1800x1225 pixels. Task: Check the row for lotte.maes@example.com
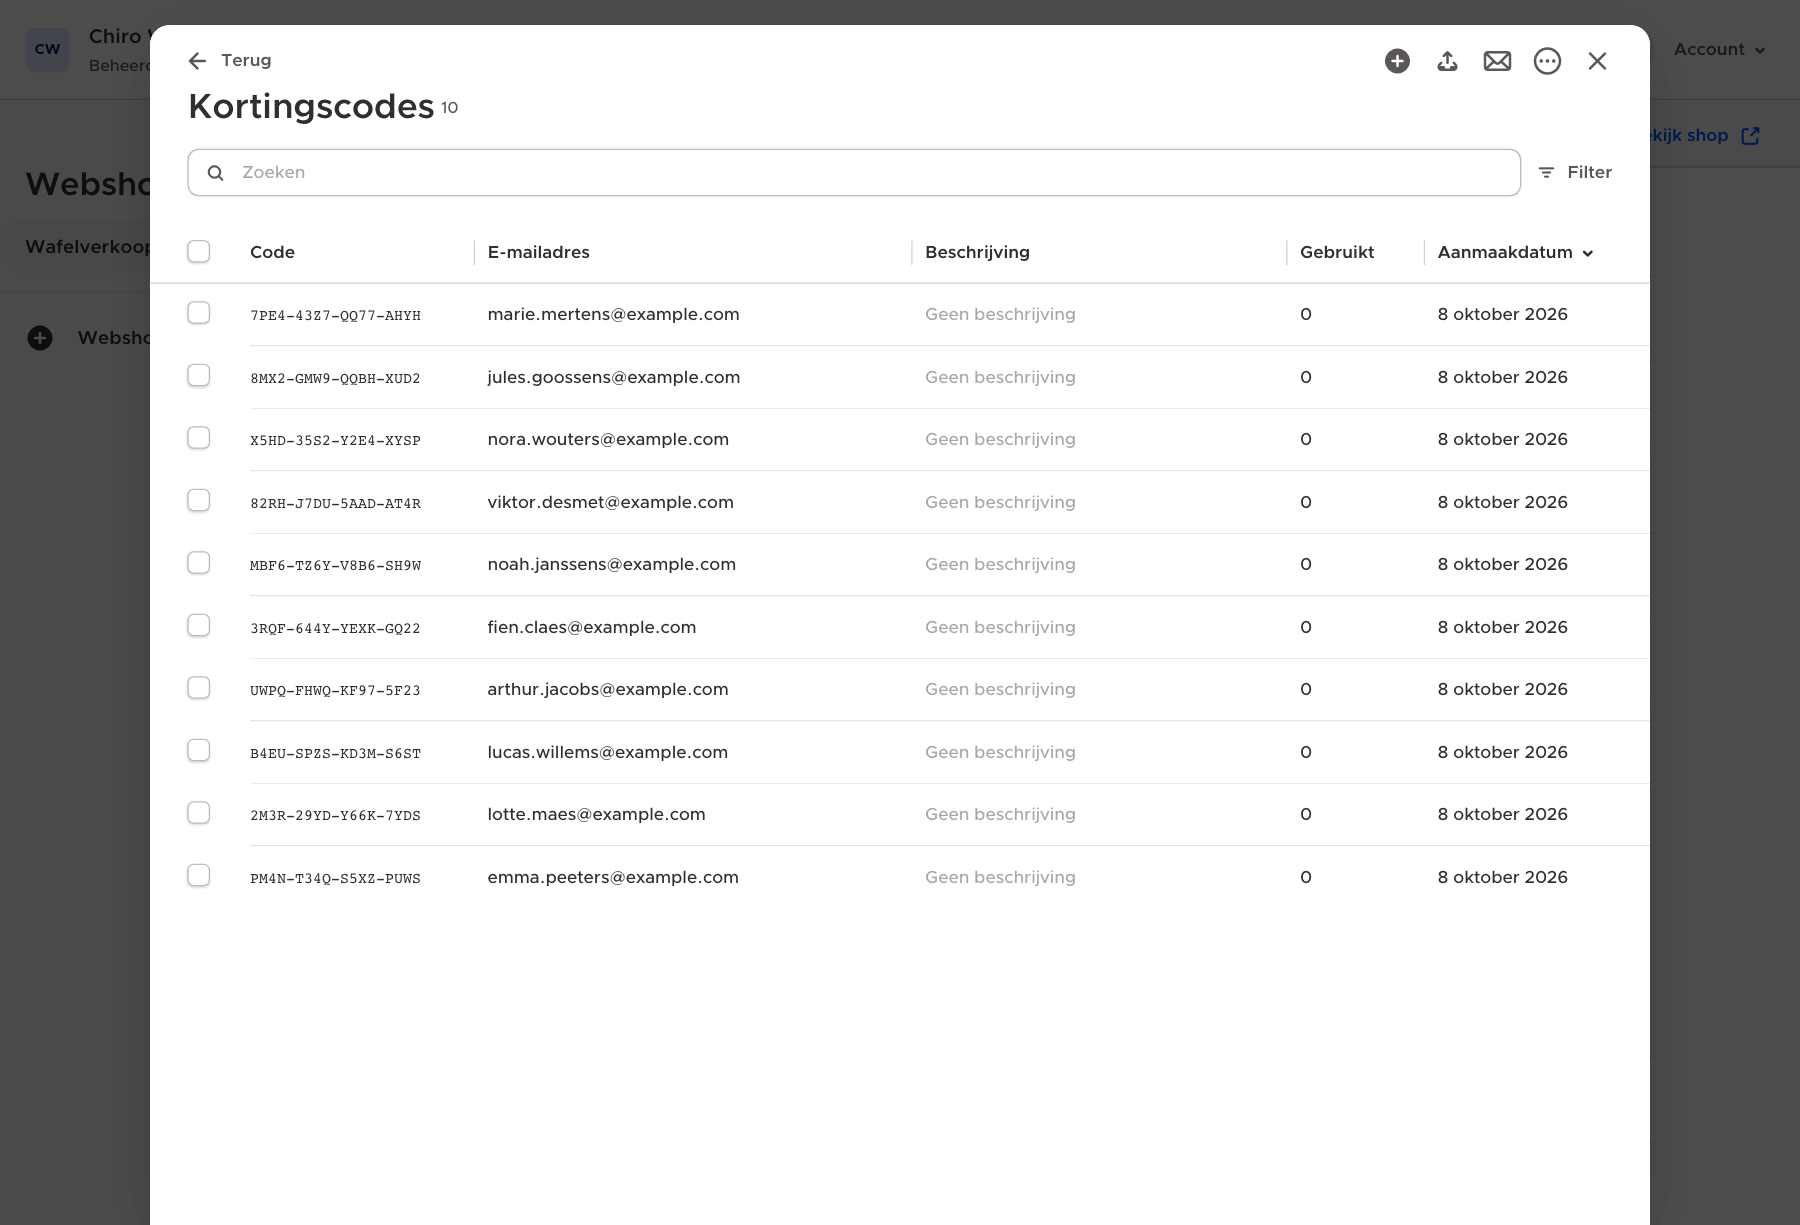199,813
